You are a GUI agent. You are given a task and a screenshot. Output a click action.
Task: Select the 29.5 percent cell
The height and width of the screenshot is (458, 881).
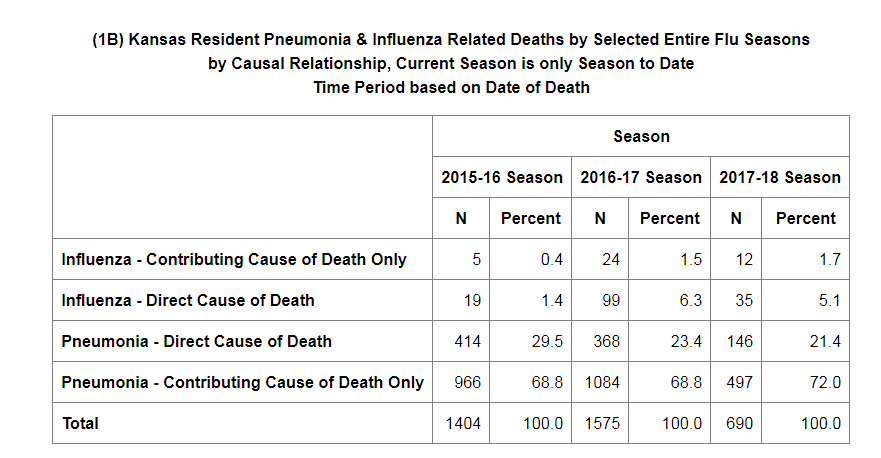point(530,341)
